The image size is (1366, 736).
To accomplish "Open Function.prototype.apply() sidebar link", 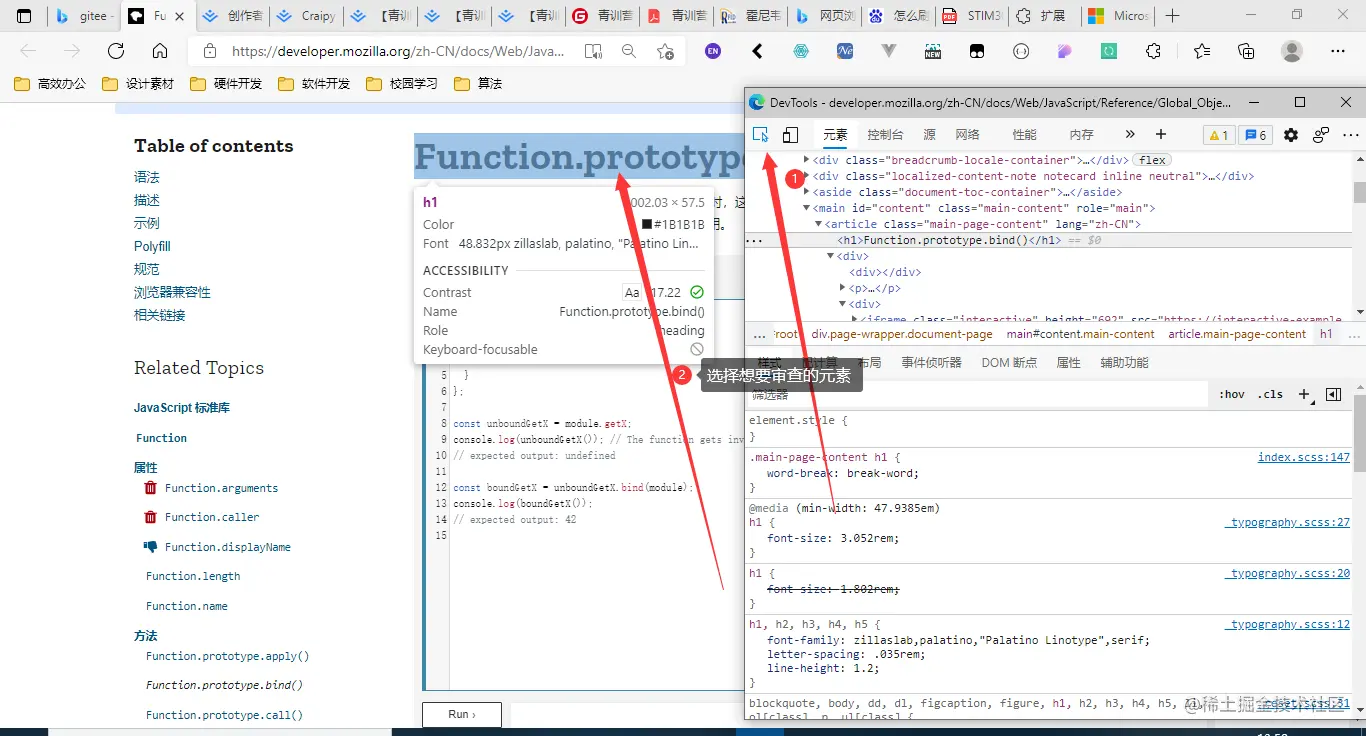I will pyautogui.click(x=227, y=656).
